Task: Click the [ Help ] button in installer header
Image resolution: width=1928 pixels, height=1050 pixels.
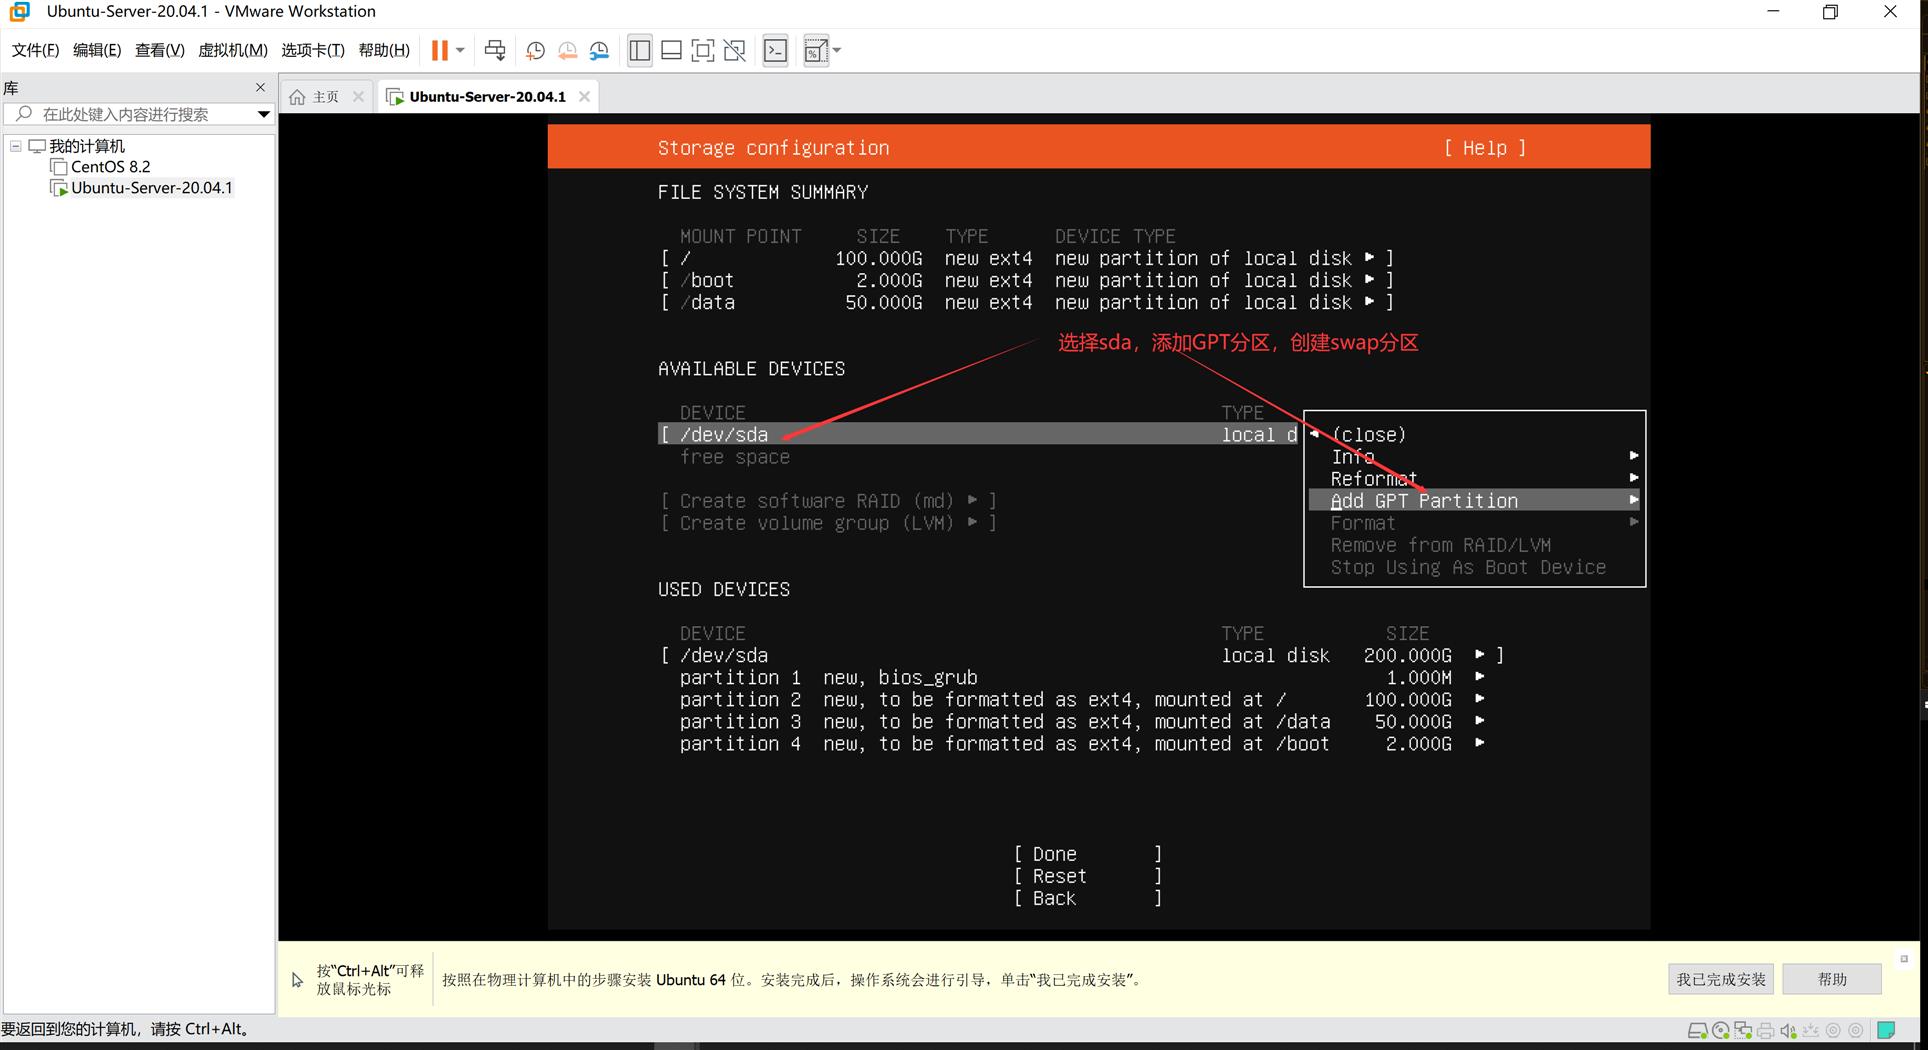Action: (x=1484, y=148)
